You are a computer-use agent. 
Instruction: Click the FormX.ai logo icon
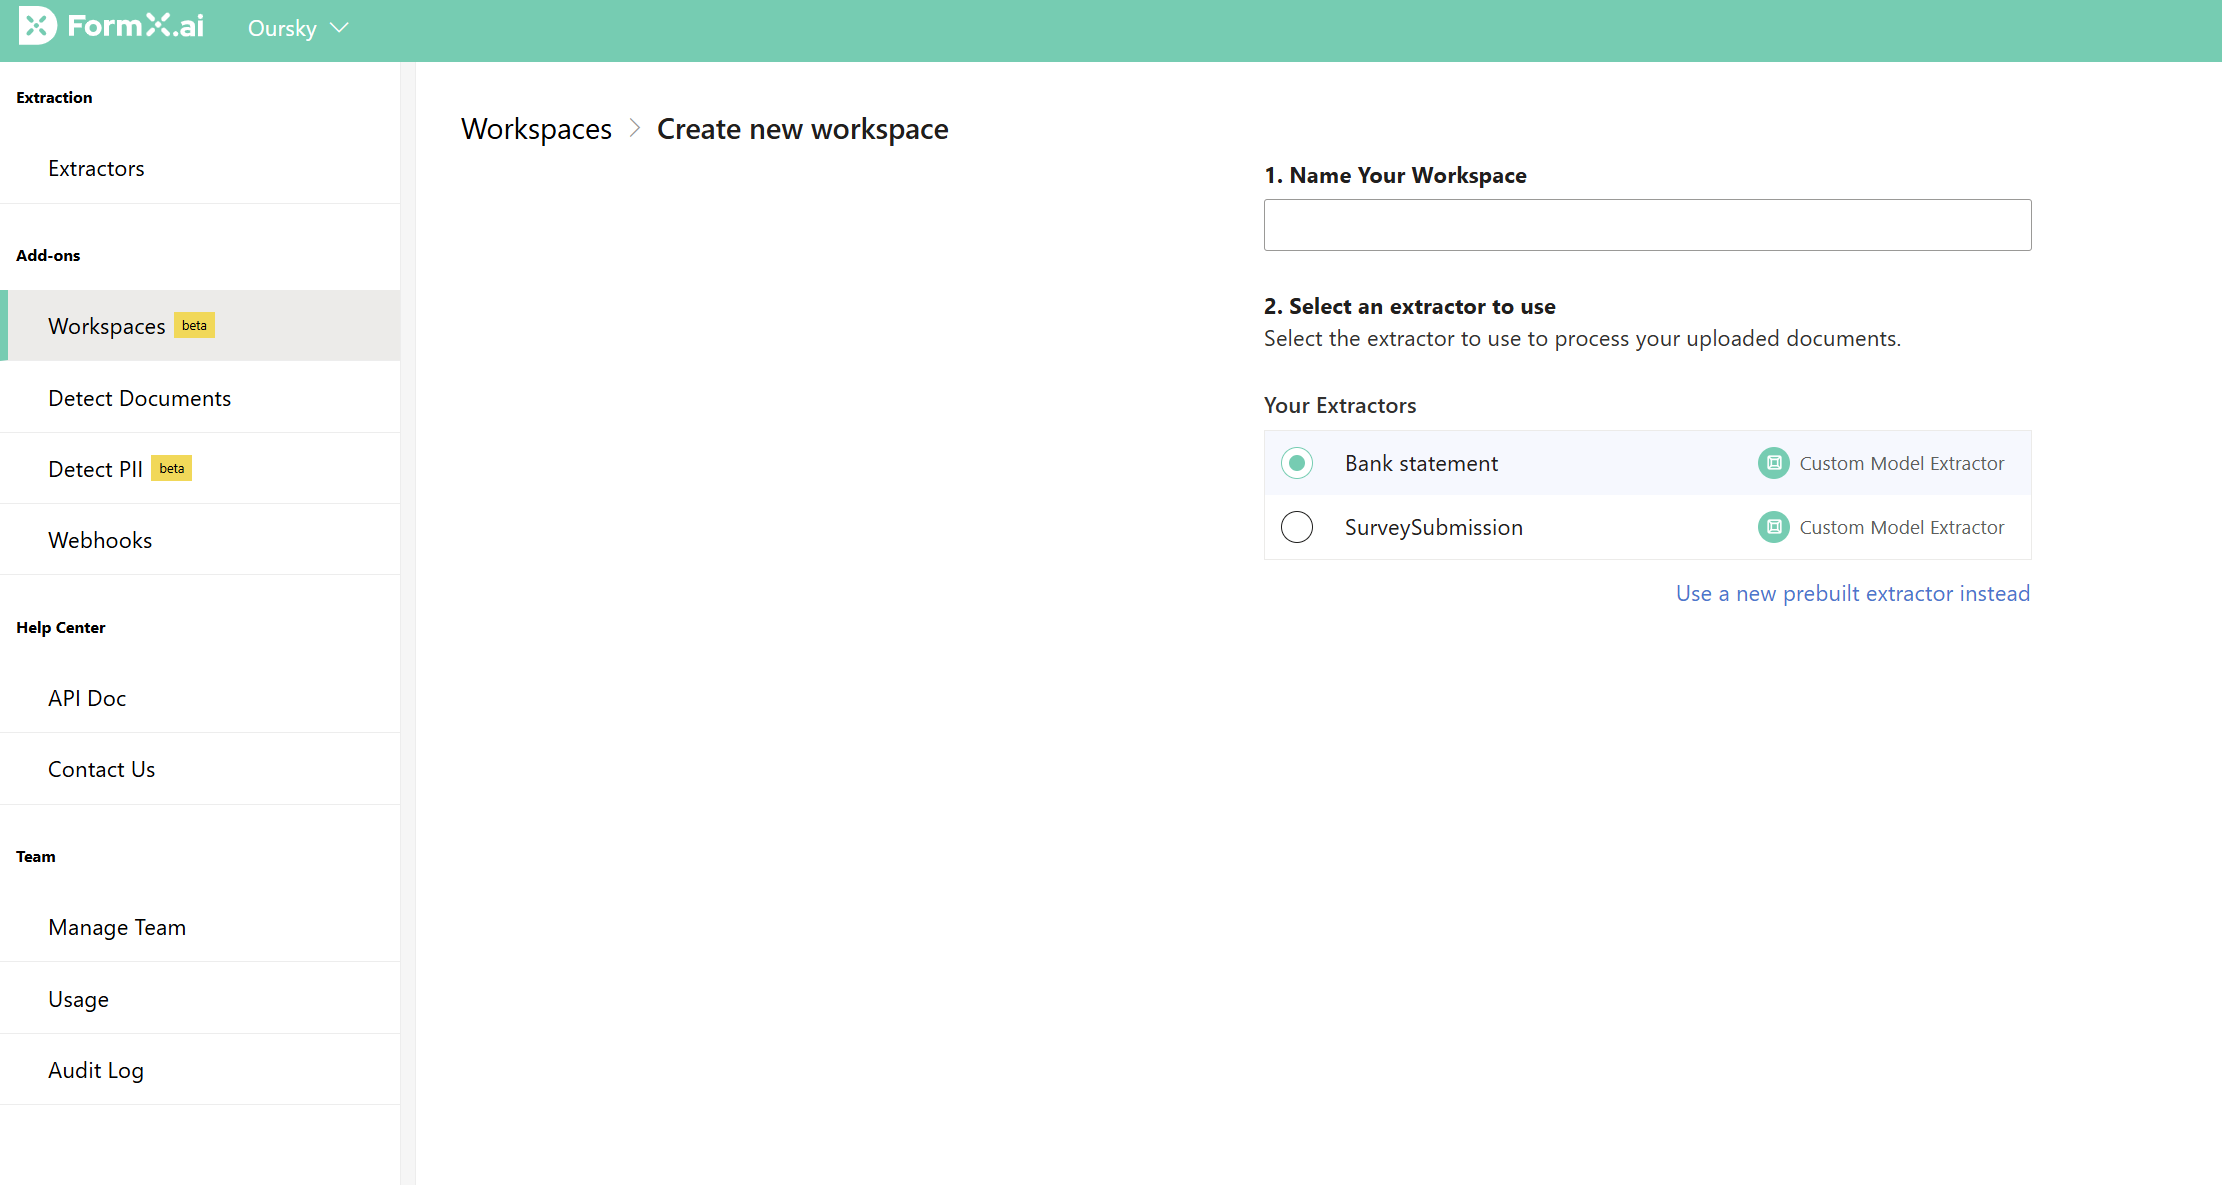click(x=37, y=26)
